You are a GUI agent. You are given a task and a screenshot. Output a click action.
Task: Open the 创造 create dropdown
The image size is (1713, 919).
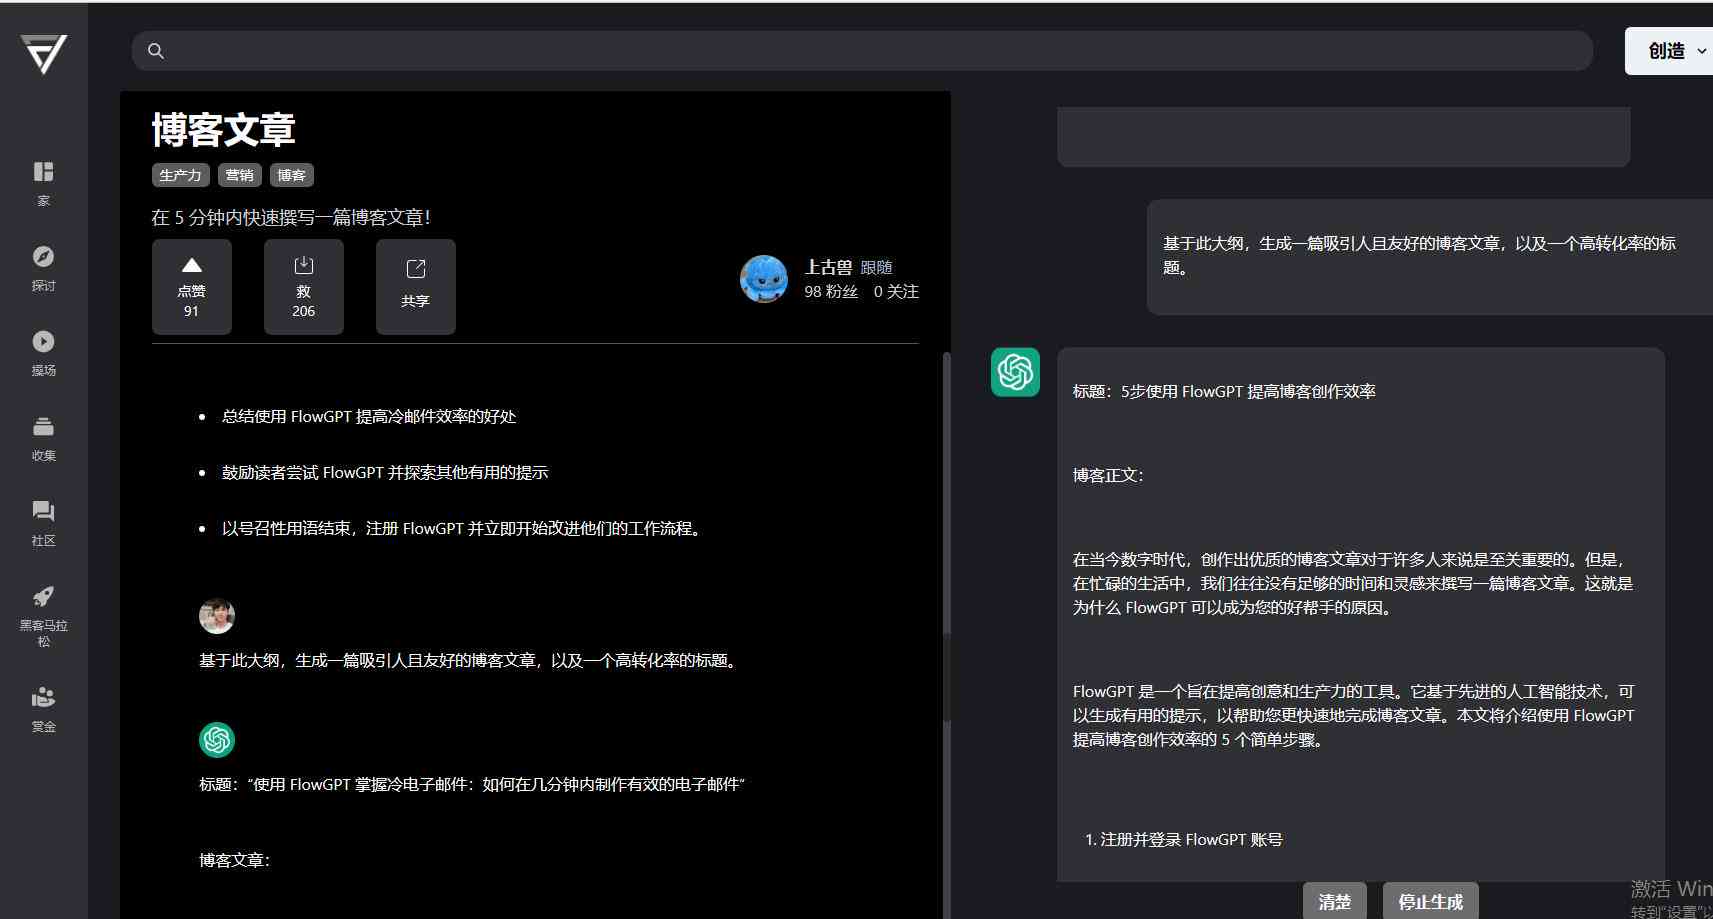point(1670,51)
